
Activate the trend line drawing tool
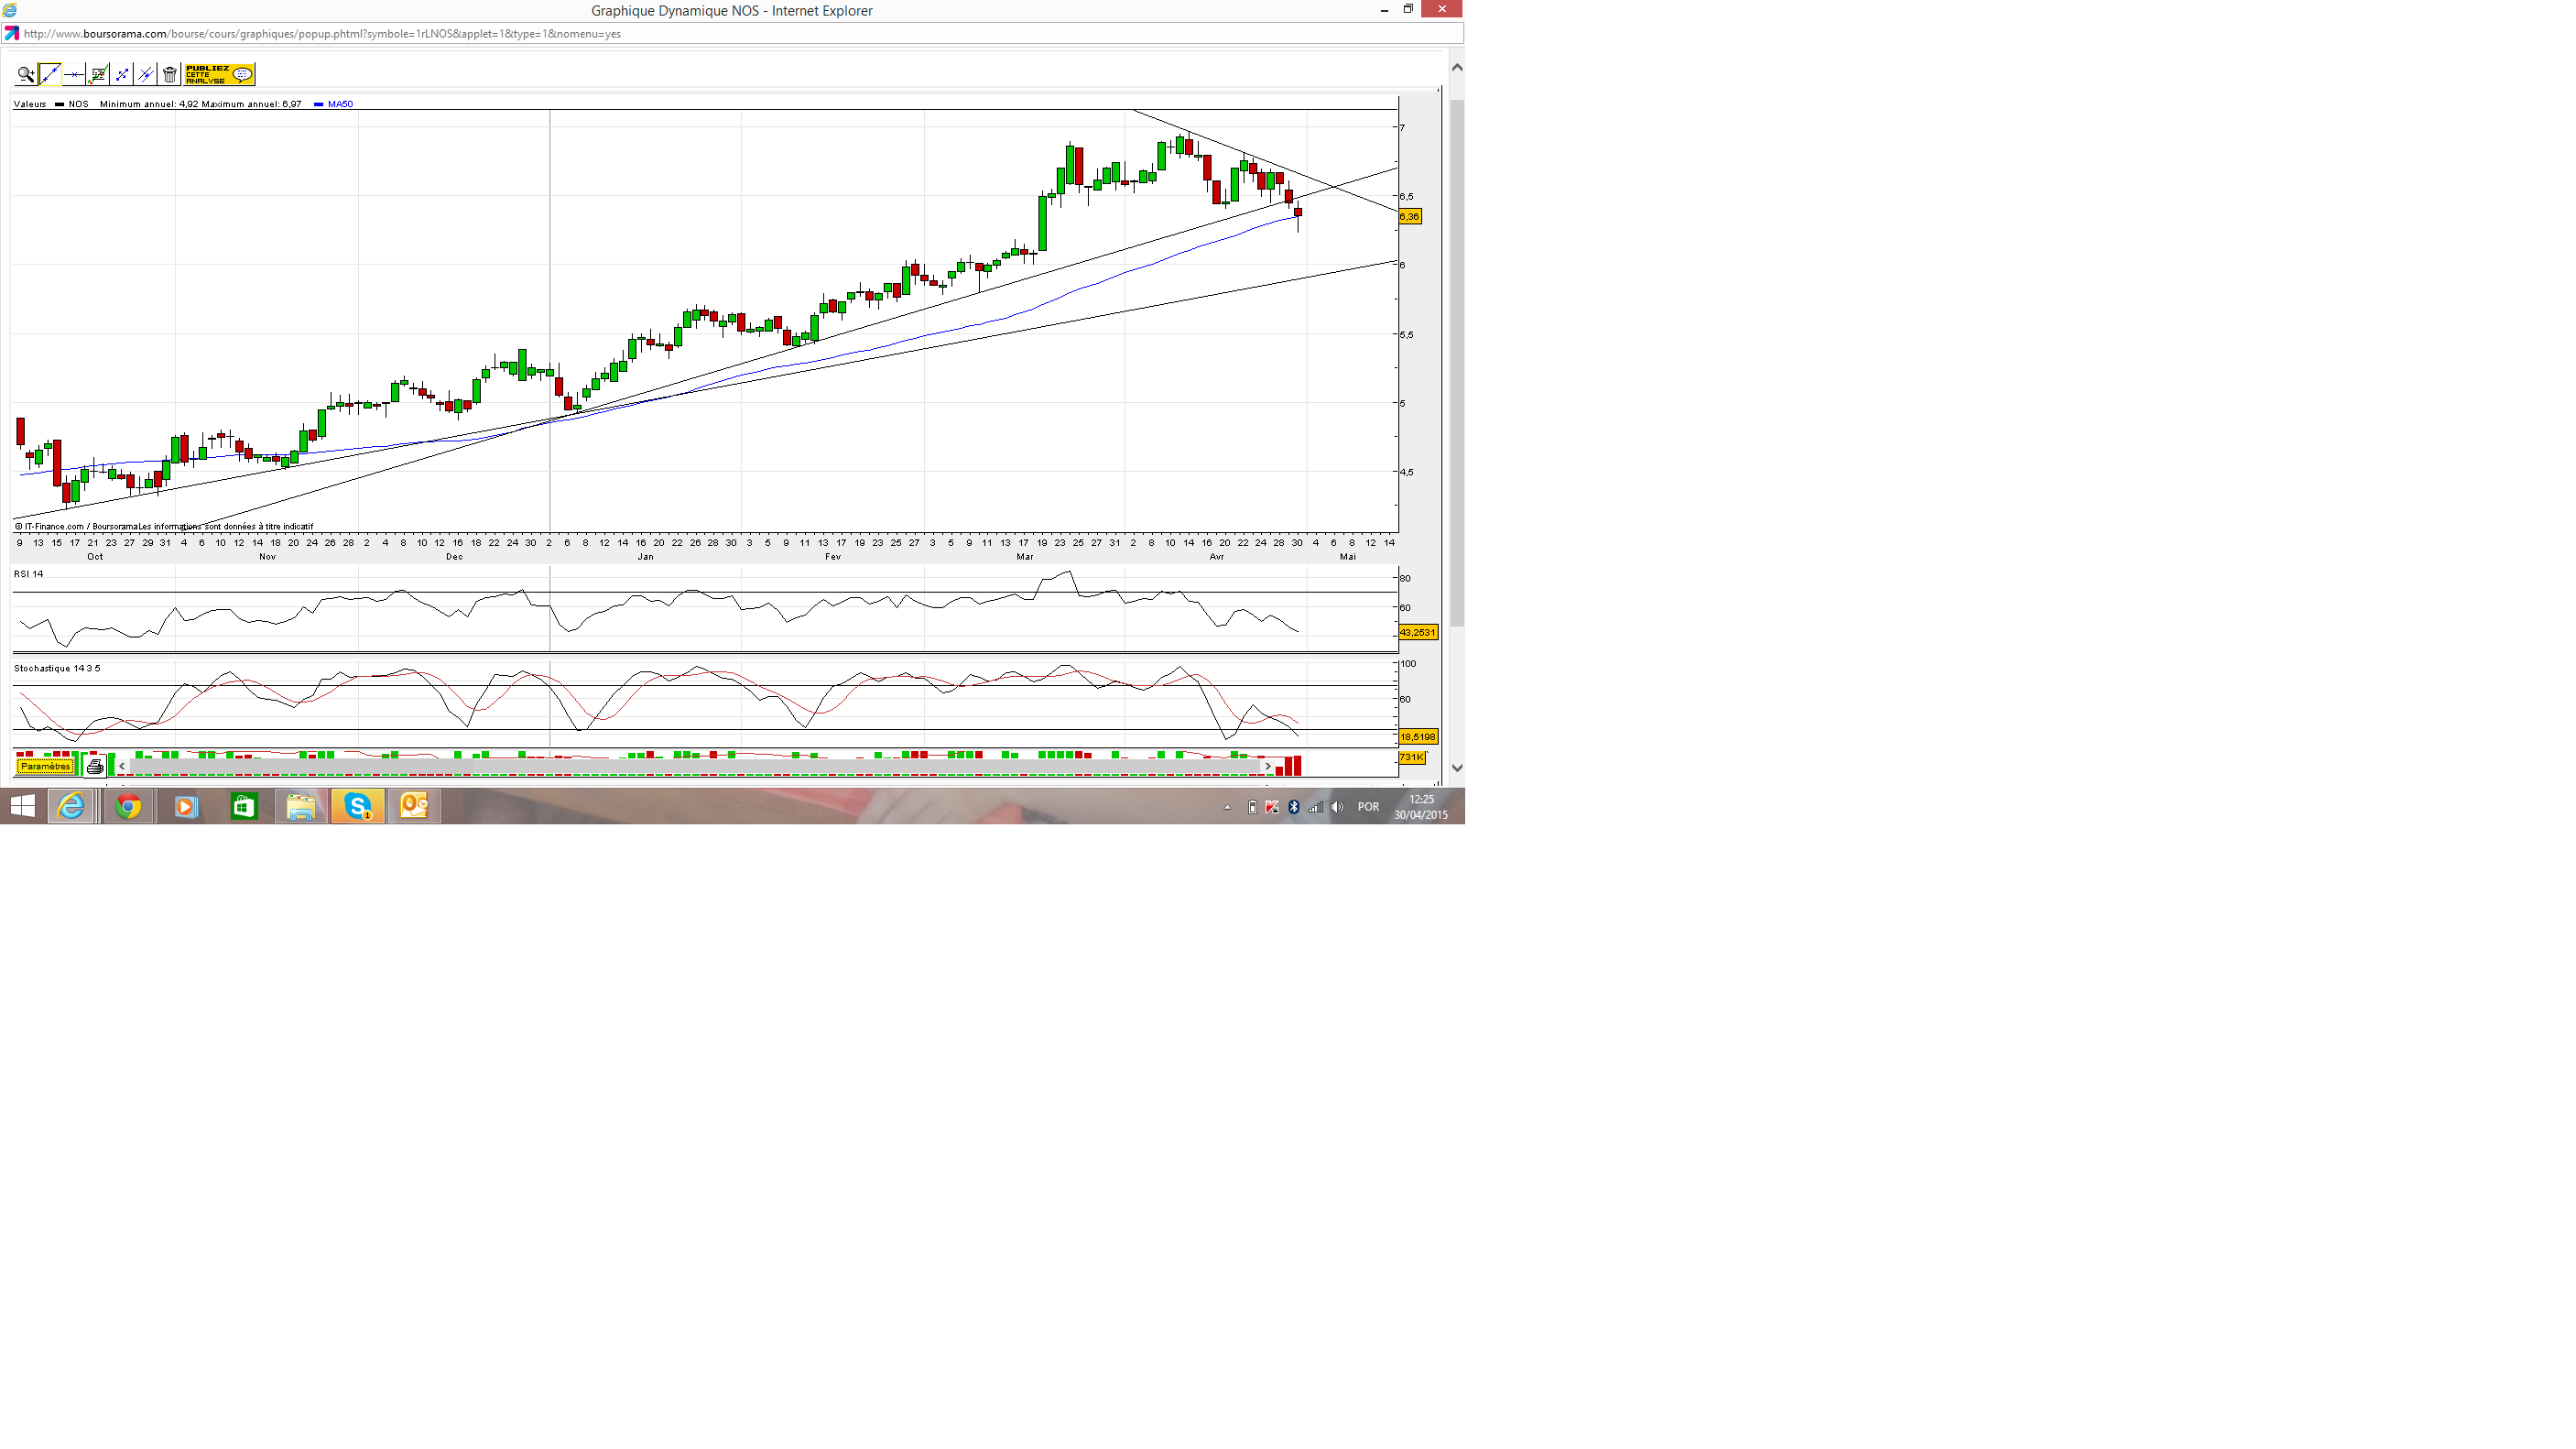pos(50,74)
